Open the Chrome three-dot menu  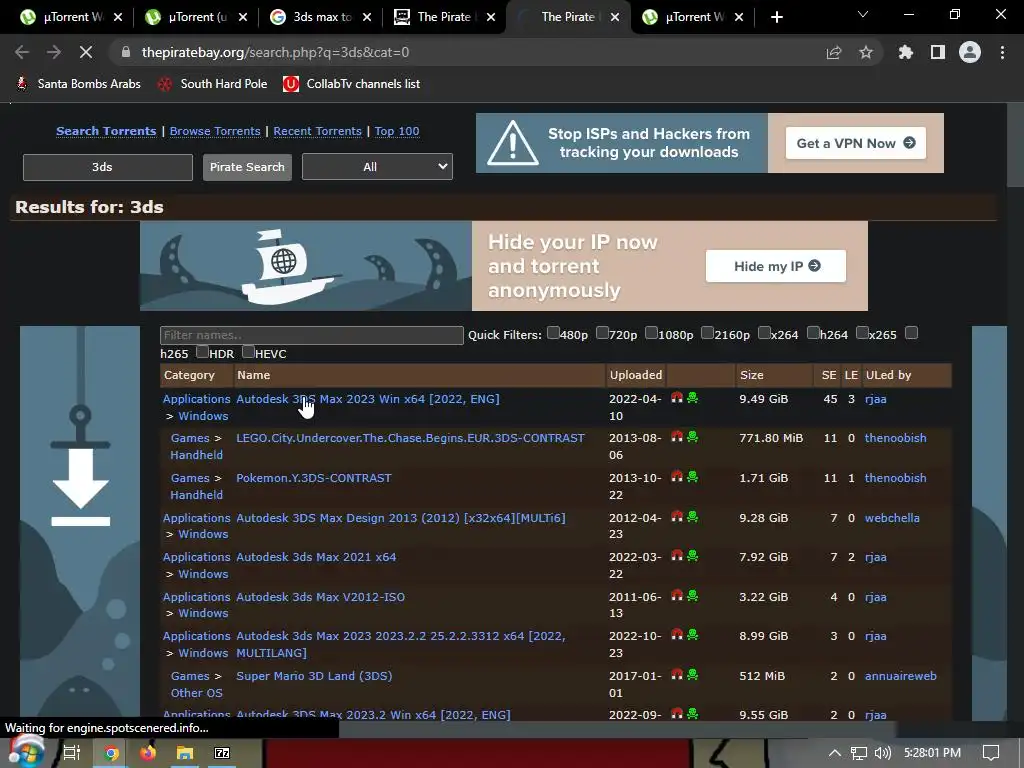pos(1002,52)
